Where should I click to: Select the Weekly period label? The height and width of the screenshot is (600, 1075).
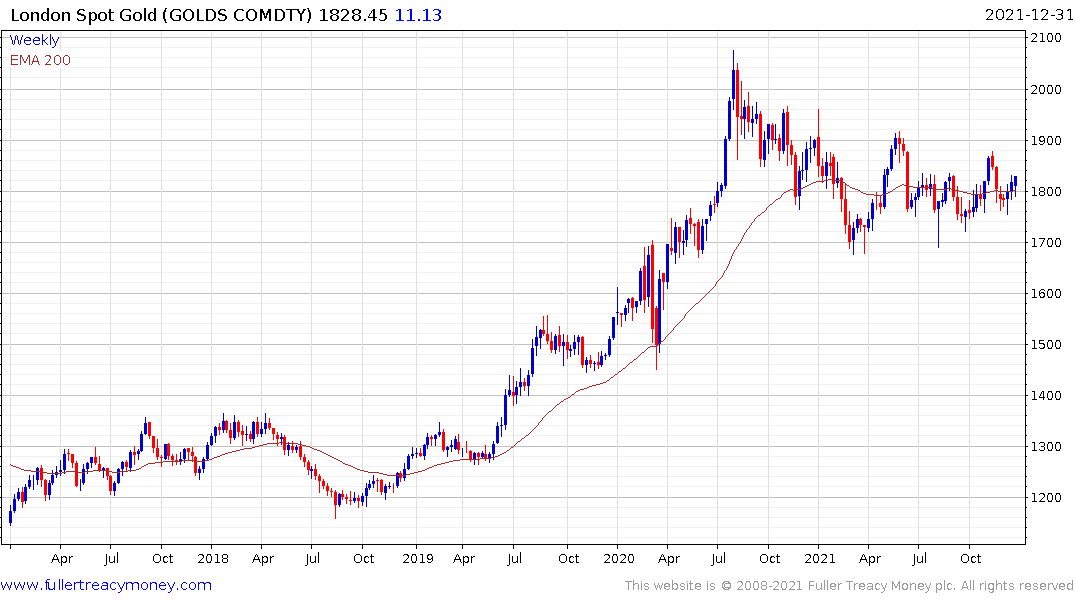(x=34, y=40)
